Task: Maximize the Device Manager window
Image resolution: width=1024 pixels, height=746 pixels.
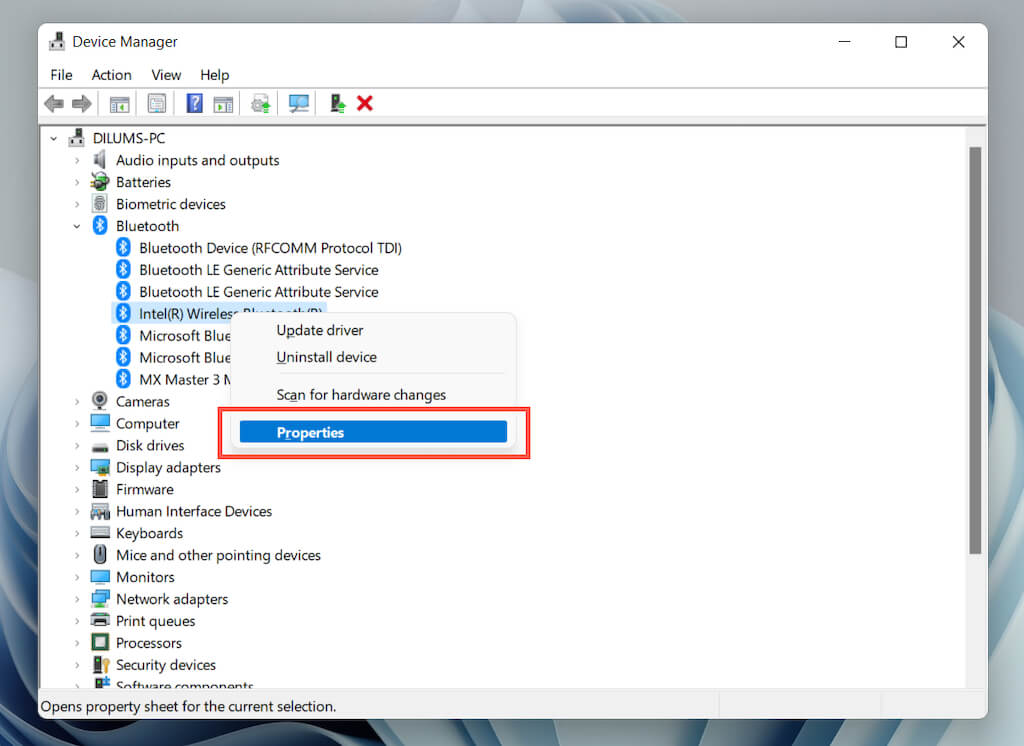Action: click(x=901, y=42)
